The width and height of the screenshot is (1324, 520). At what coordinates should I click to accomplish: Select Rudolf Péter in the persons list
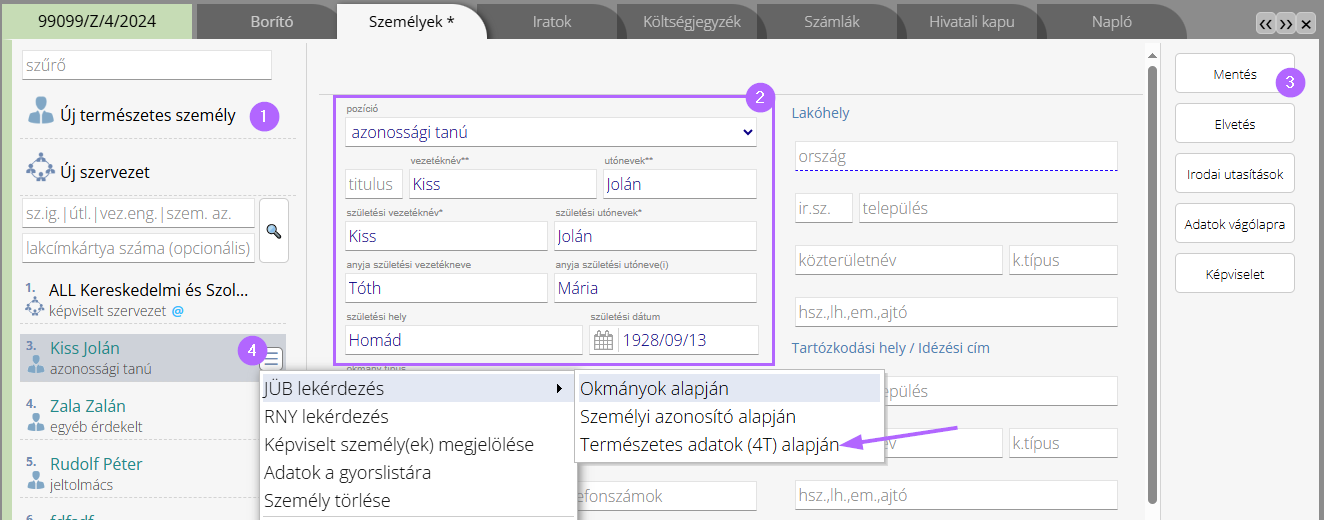(x=153, y=474)
